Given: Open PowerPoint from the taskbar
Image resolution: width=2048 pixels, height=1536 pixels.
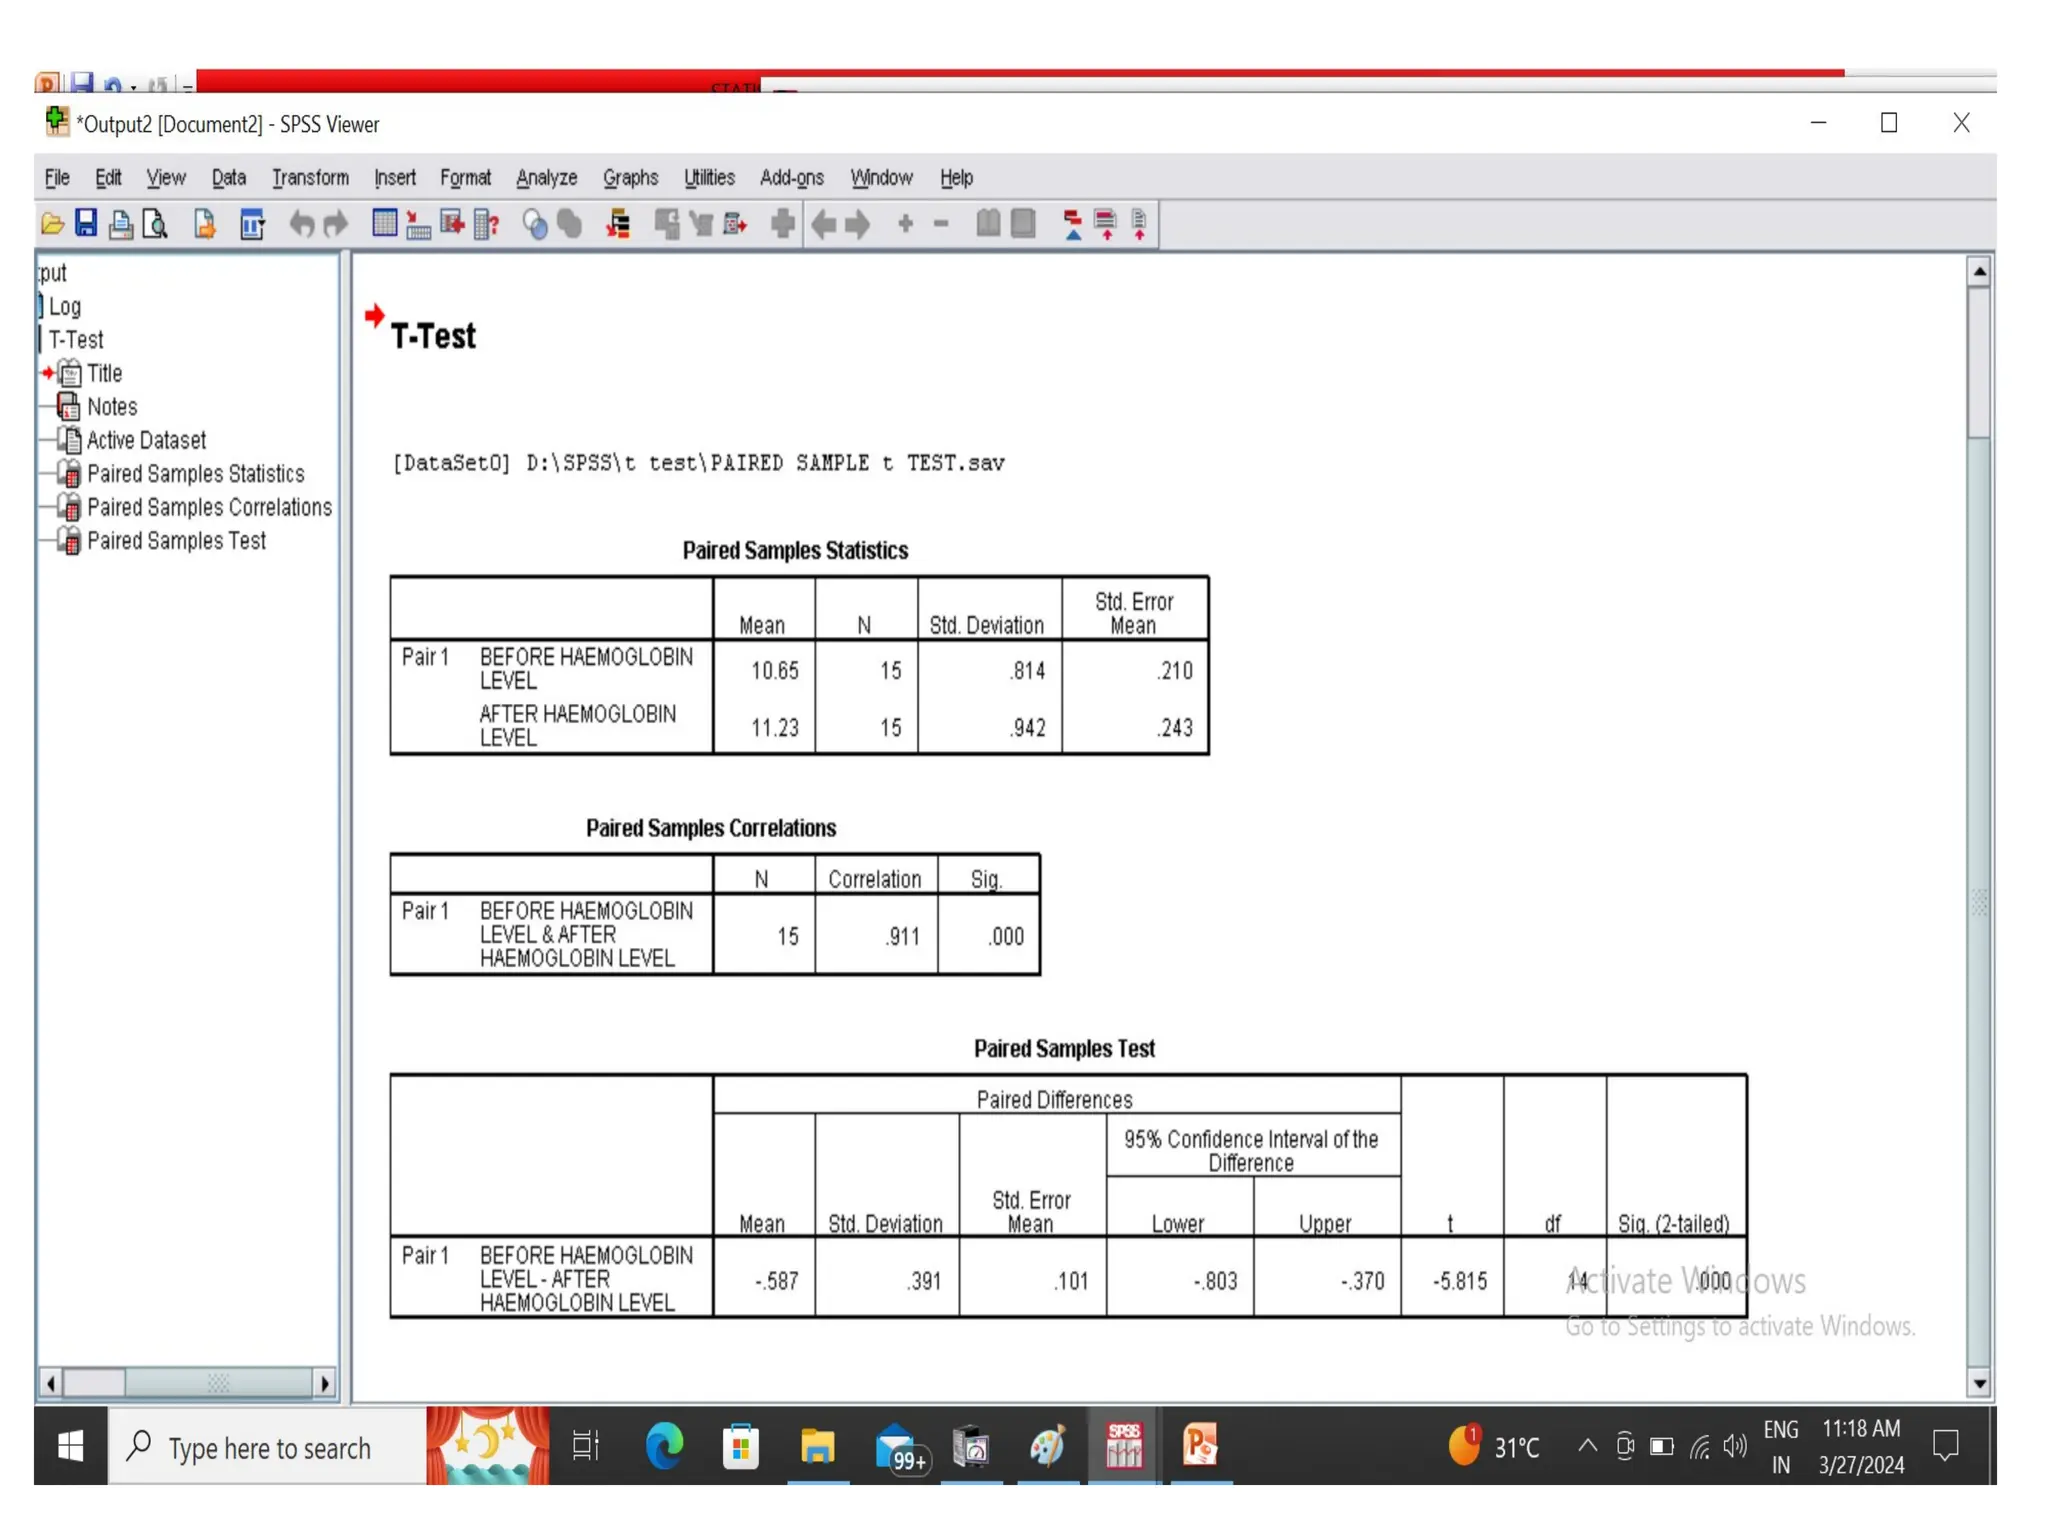Looking at the screenshot, I should coord(1200,1446).
